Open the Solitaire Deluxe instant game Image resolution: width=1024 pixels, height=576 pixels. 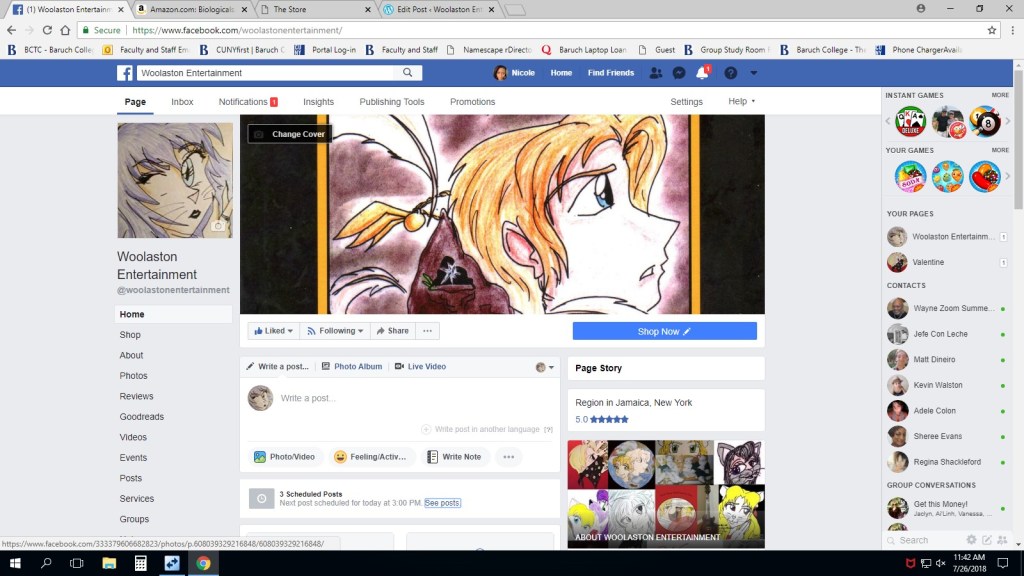click(910, 121)
